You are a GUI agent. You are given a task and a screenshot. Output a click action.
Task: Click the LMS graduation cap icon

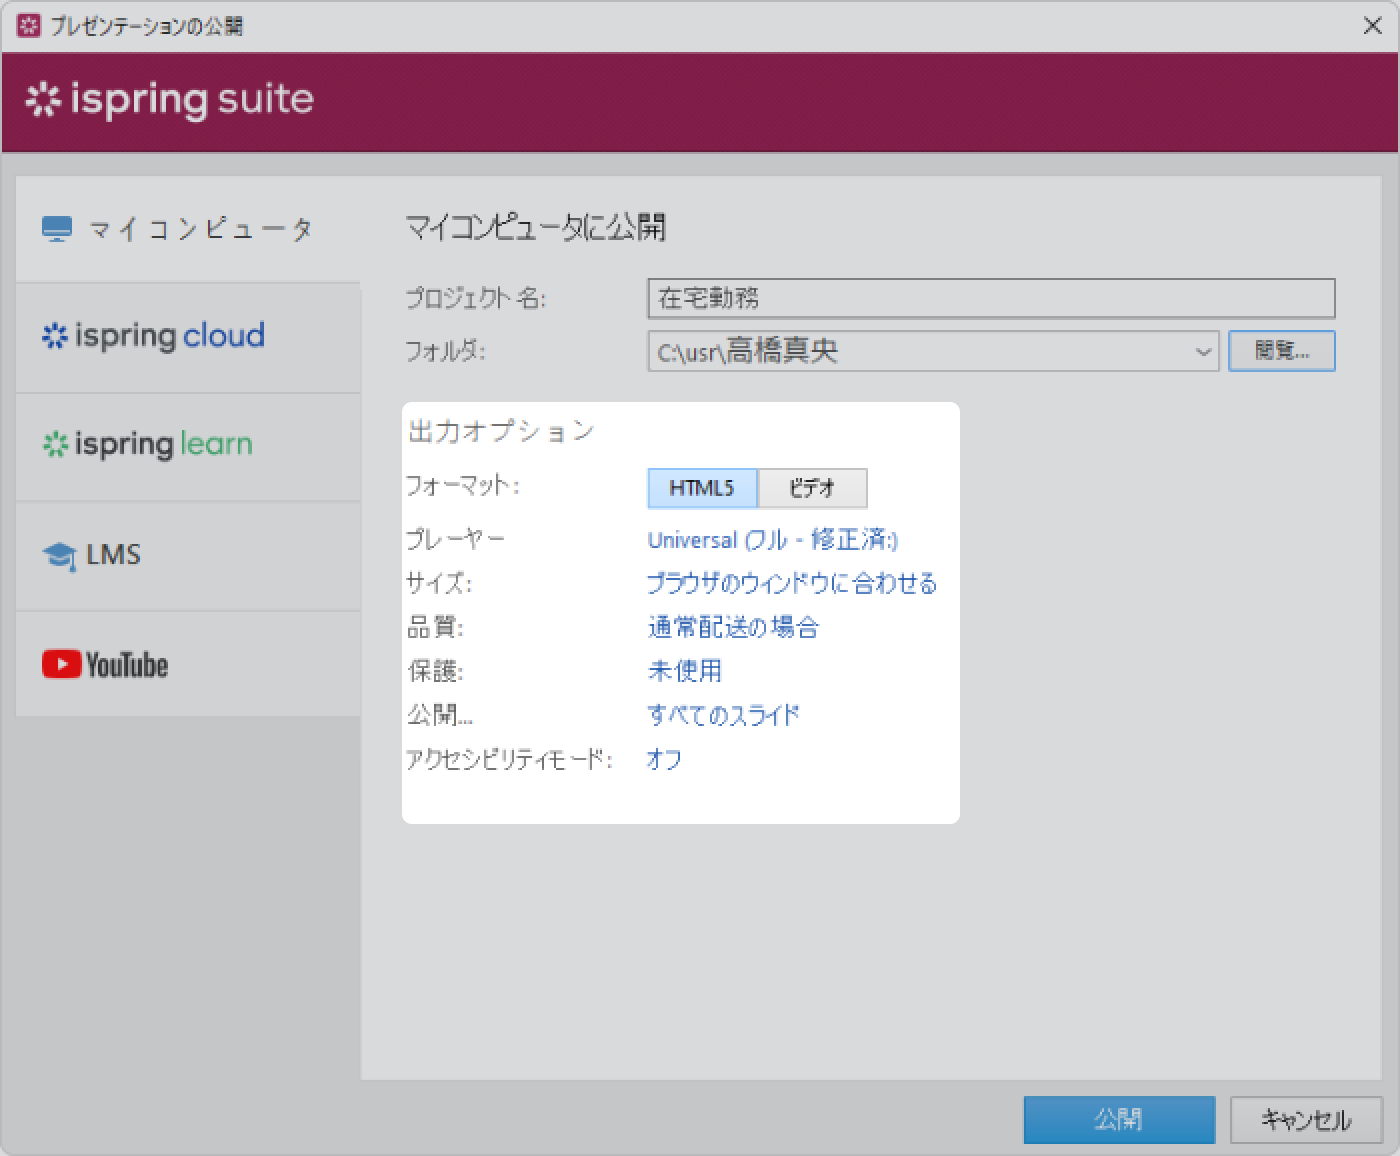59,556
